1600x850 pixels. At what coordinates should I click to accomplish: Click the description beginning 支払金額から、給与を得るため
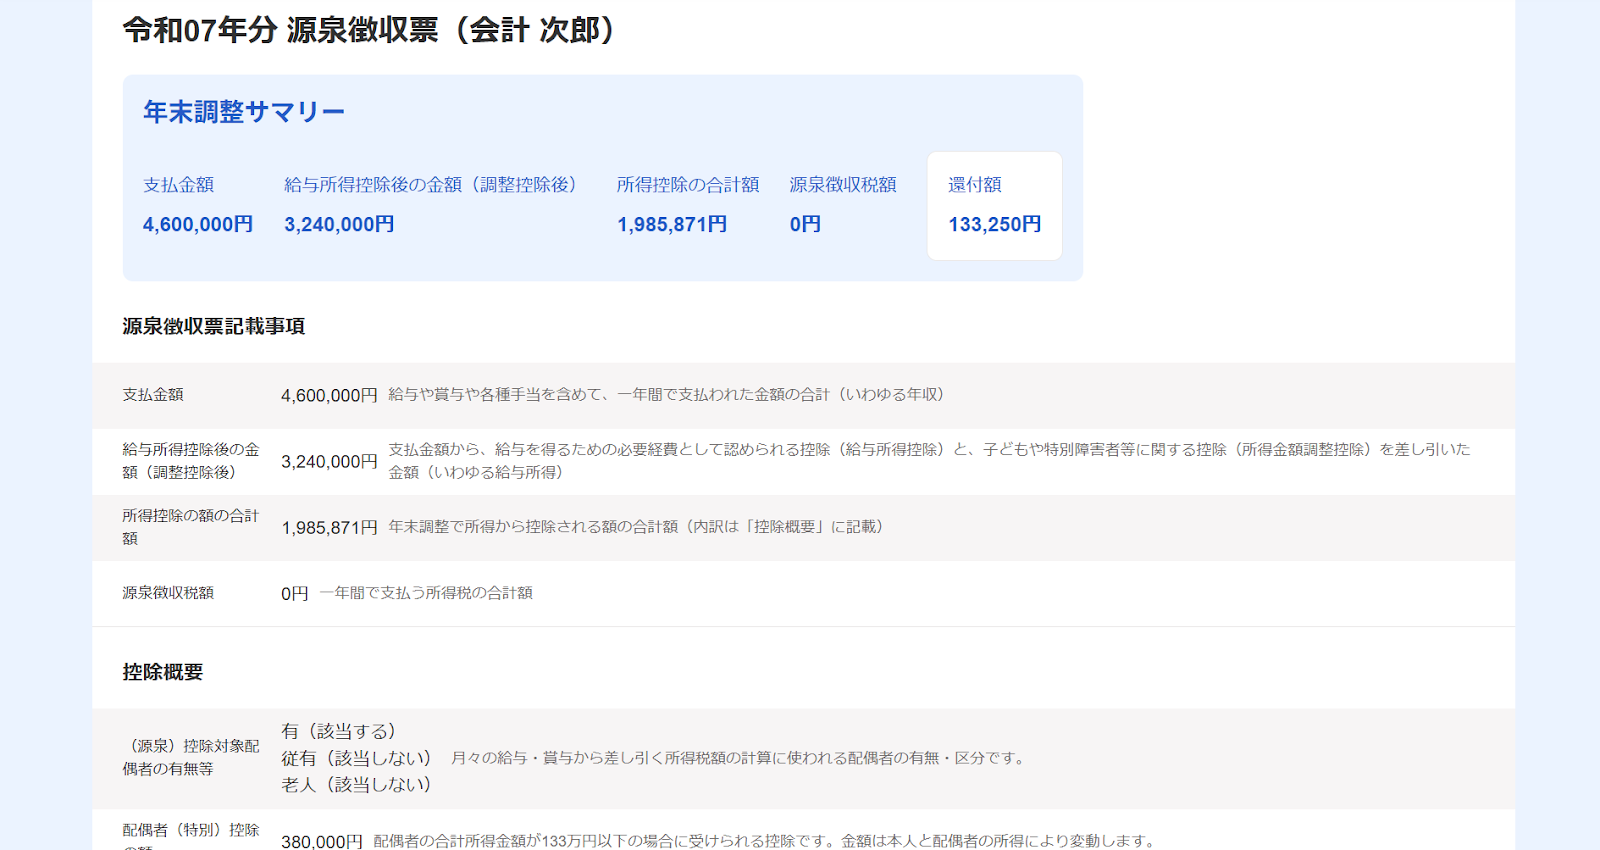coord(930,461)
